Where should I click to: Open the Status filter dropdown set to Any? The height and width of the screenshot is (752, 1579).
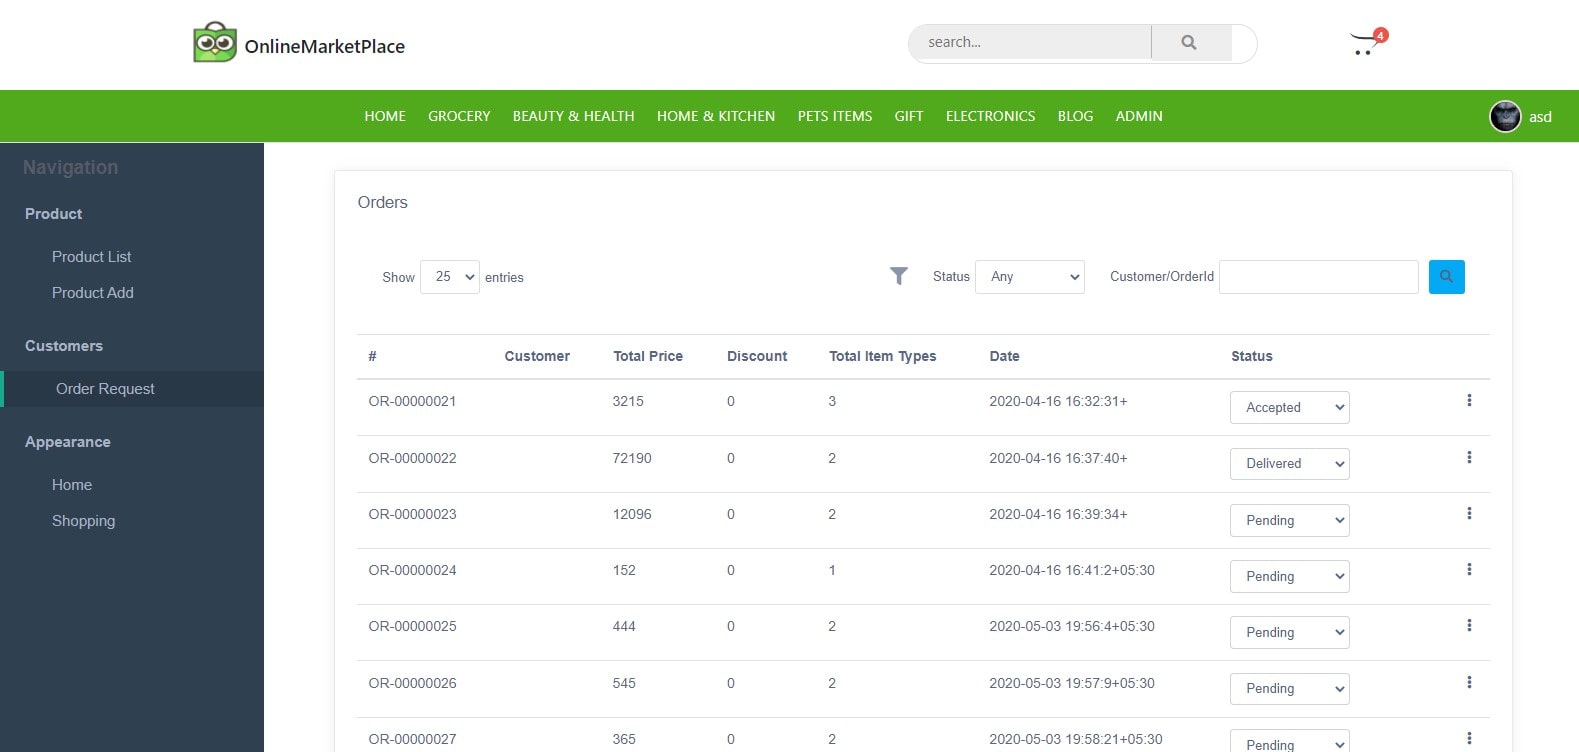1030,277
